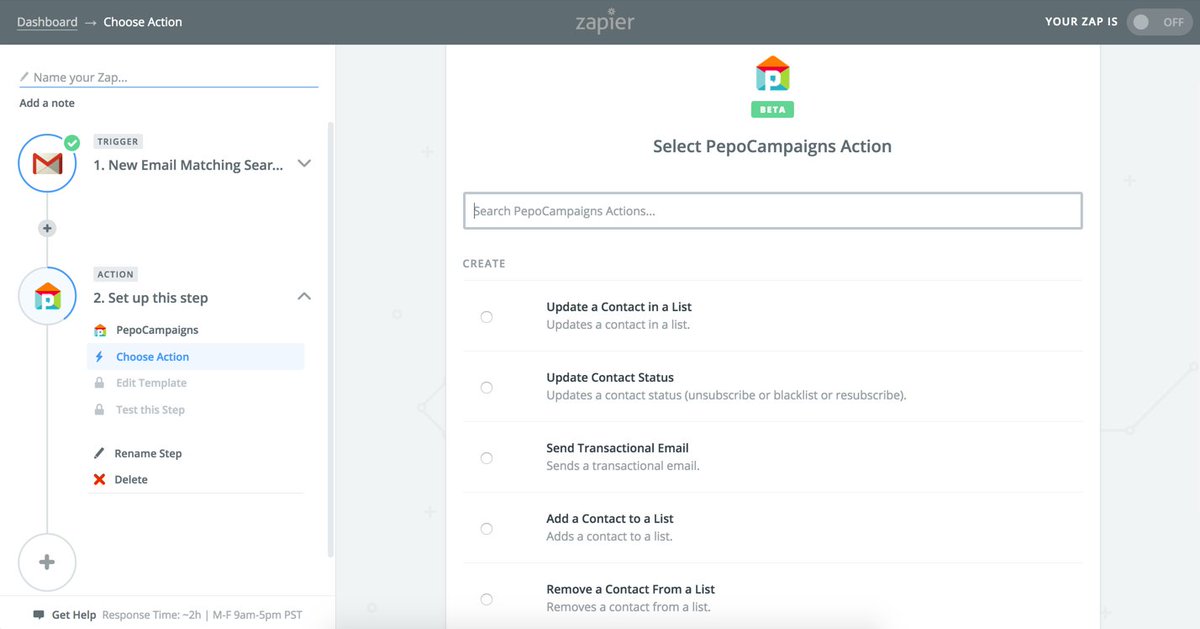This screenshot has width=1200, height=629.
Task: Click 'Adds a contact to a list.' description
Action: 609,537
